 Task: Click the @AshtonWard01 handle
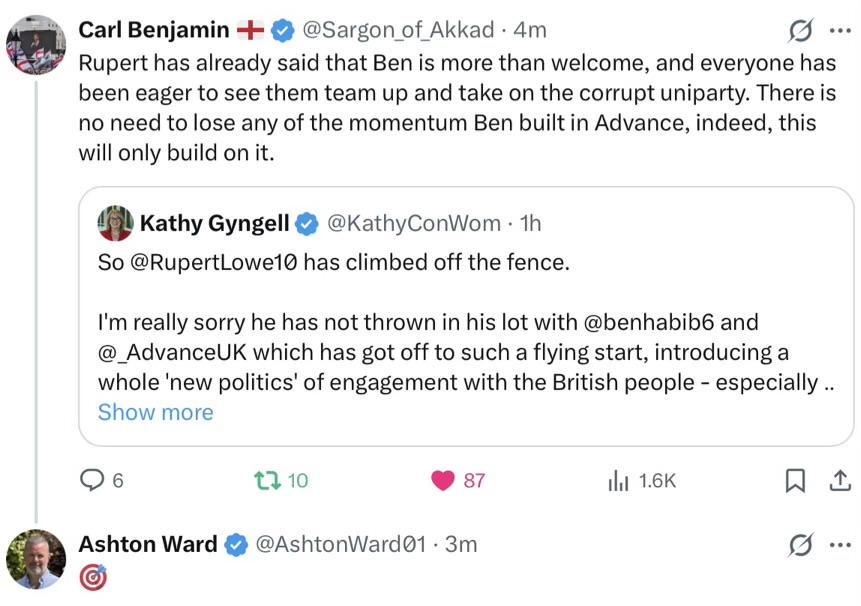click(341, 545)
